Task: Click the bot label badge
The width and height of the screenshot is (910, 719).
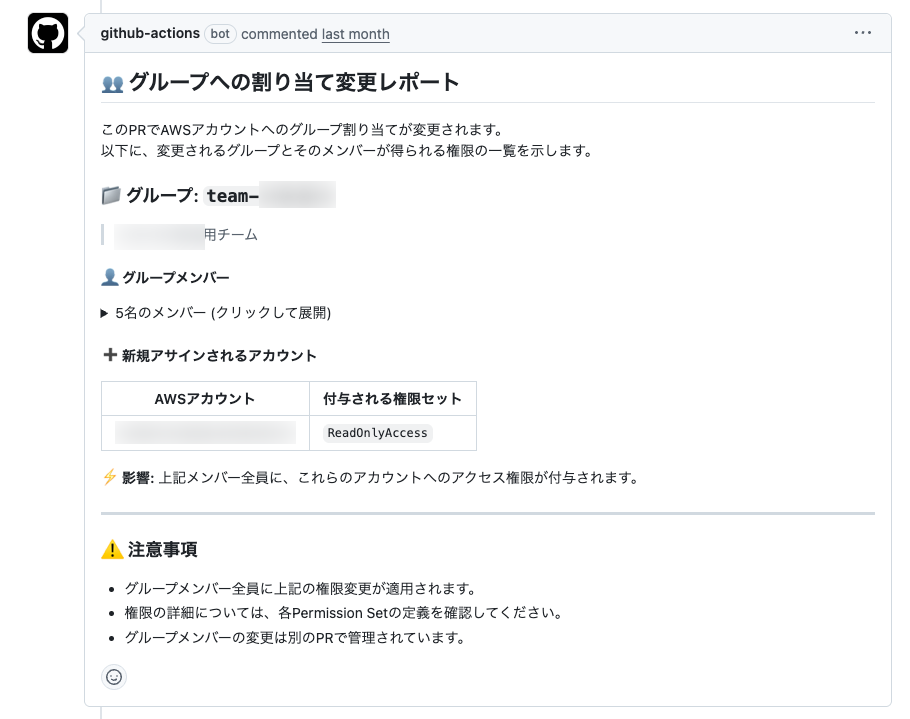Action: 220,33
